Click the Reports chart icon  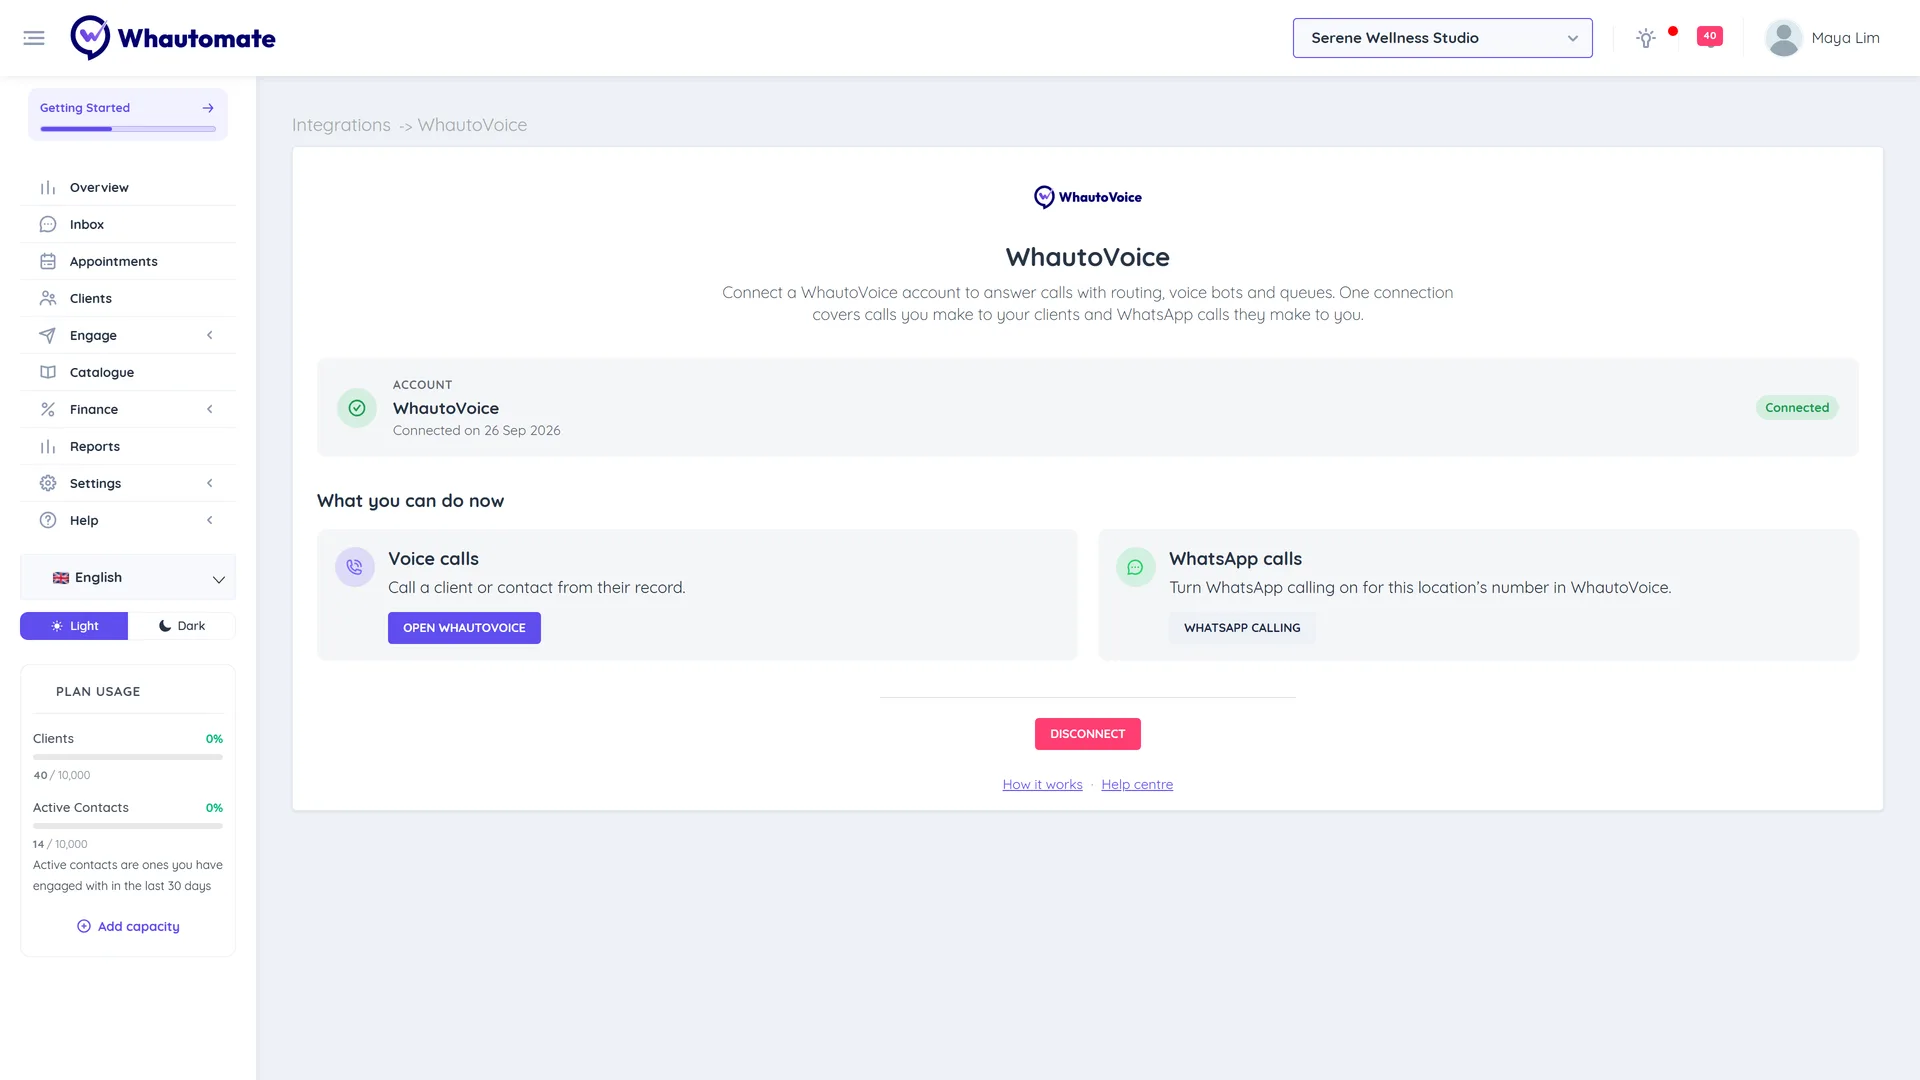tap(48, 446)
